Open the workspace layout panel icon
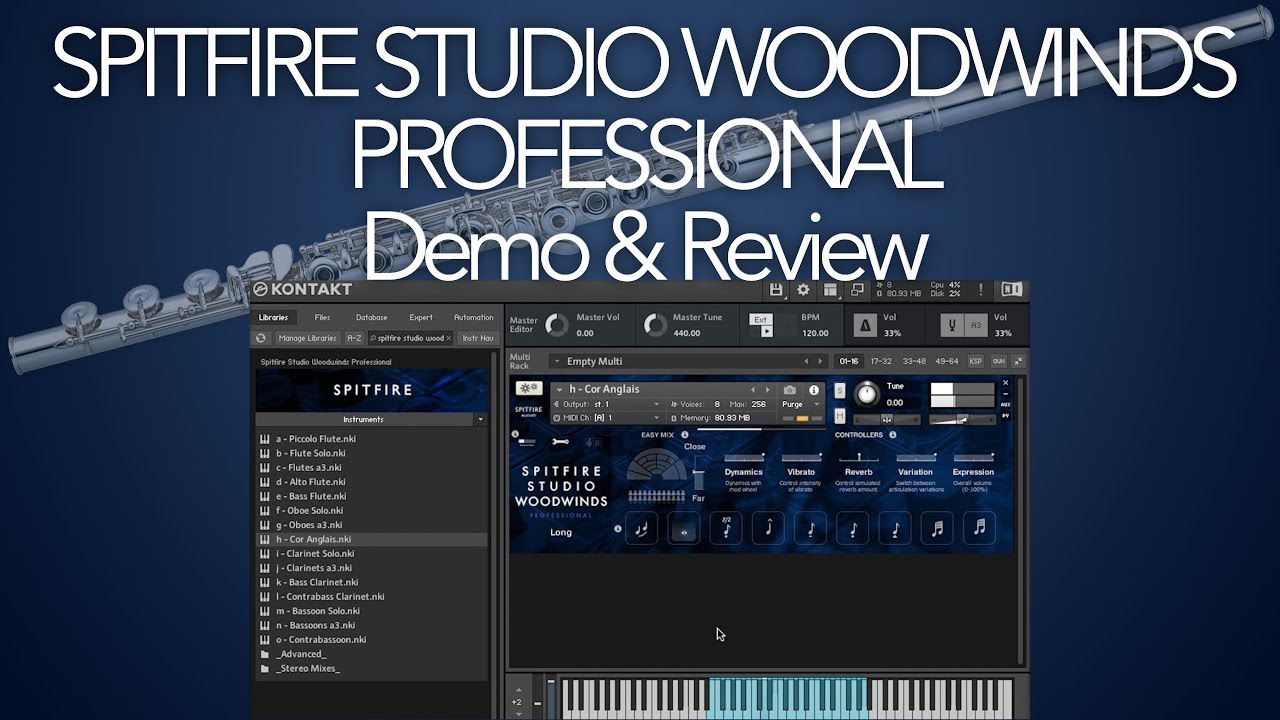This screenshot has width=1280, height=720. 830,290
